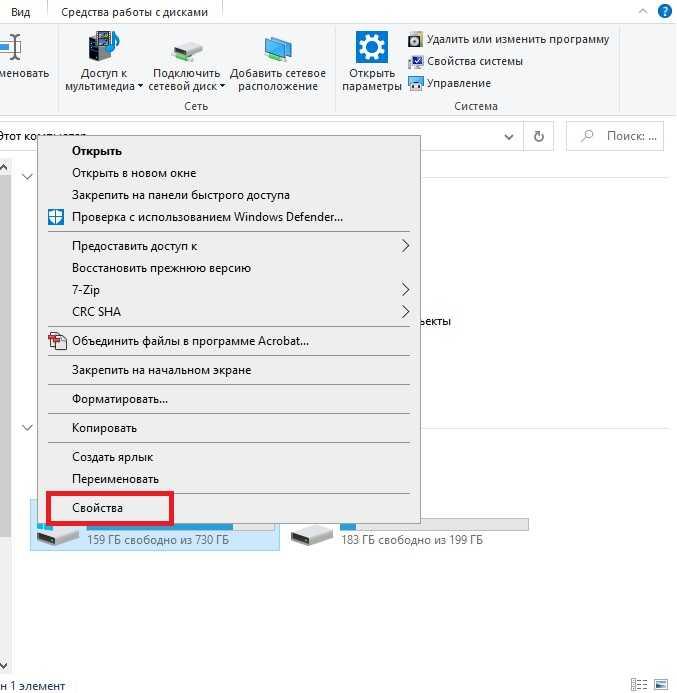
Task: Click the Windows Defender shield icon
Action: click(x=56, y=217)
